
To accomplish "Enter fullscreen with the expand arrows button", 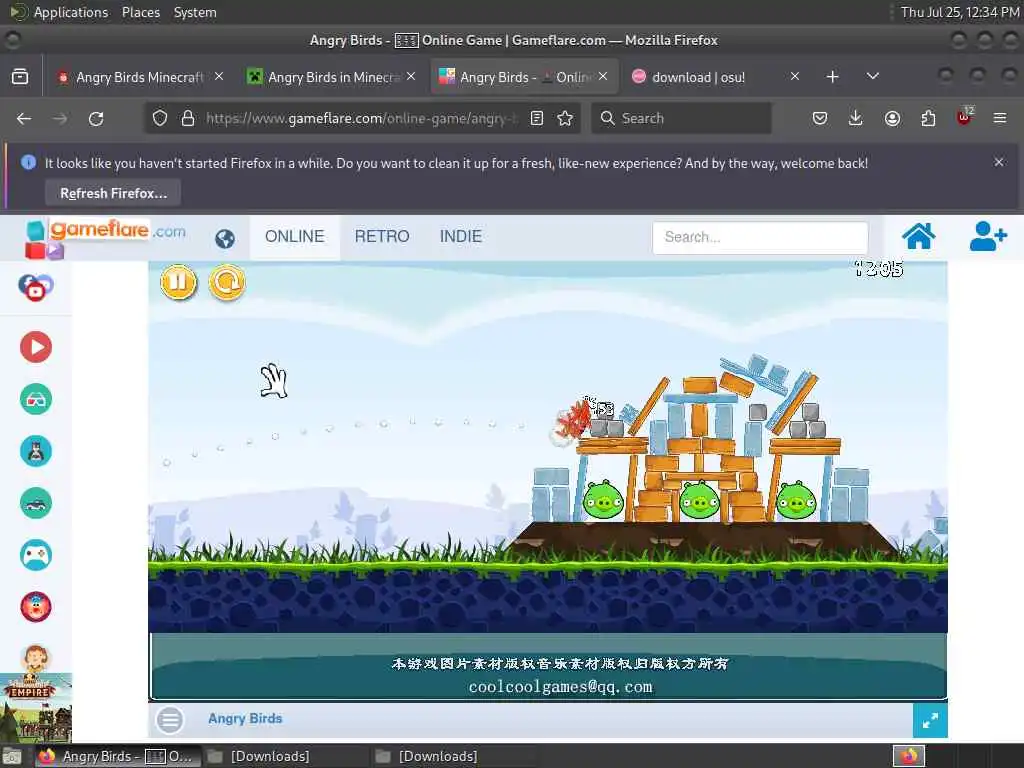I will (x=930, y=720).
